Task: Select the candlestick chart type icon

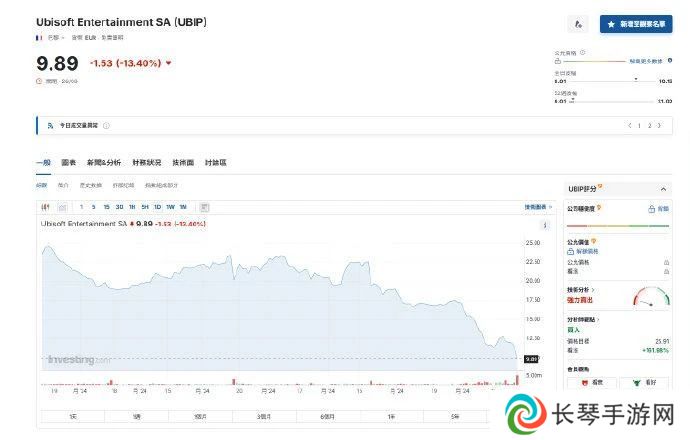Action: [45, 207]
